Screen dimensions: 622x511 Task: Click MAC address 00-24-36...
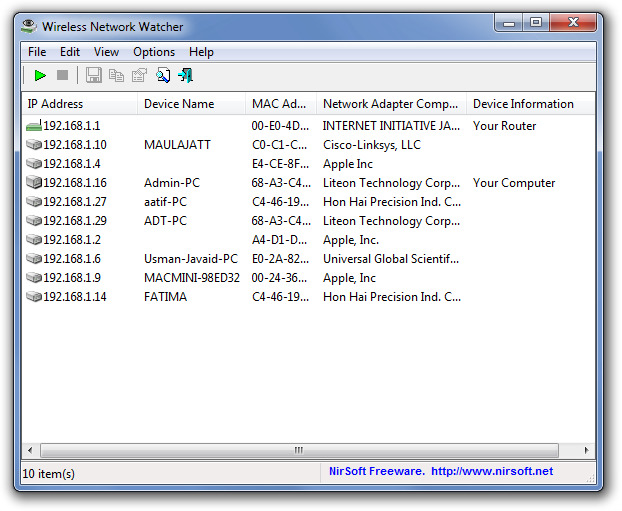279,278
